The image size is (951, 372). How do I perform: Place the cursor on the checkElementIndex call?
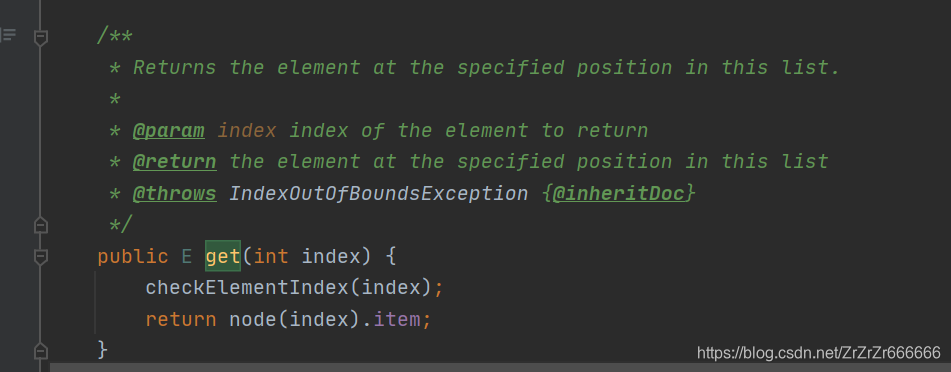(x=247, y=288)
